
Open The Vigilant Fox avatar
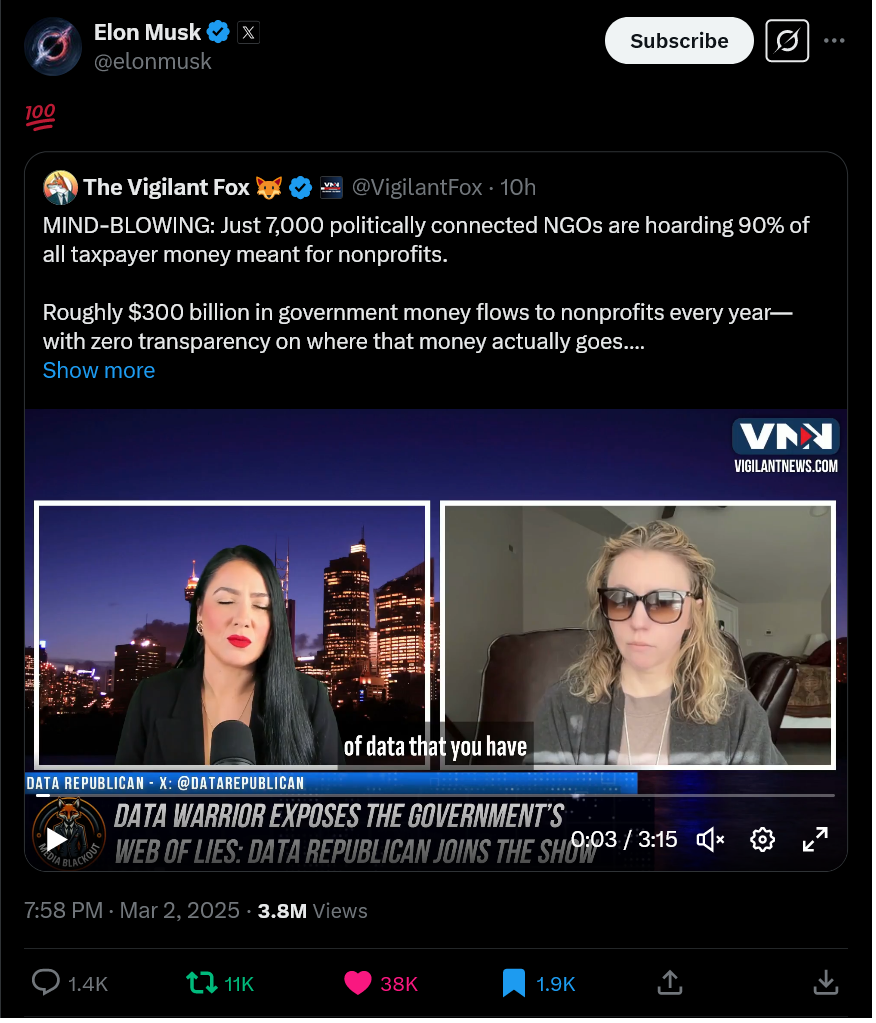coord(60,189)
